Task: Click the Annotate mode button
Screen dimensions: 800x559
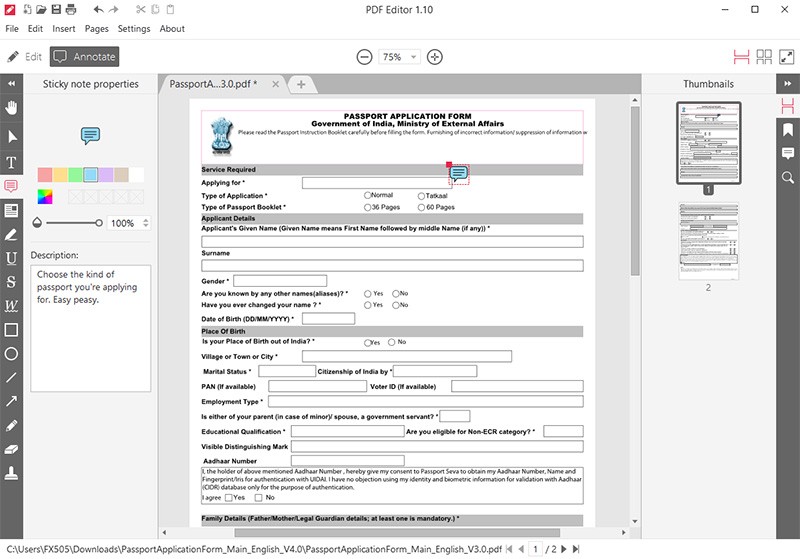Action: point(84,57)
